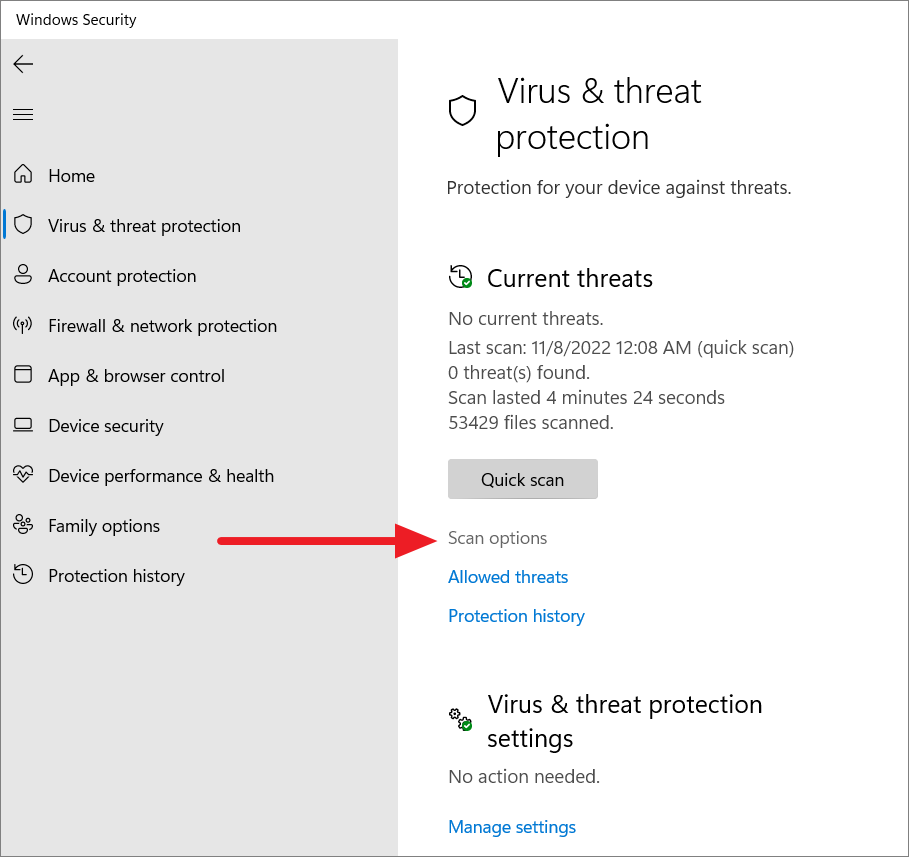Click the Protection history clock icon in sidebar

pyautogui.click(x=23, y=575)
